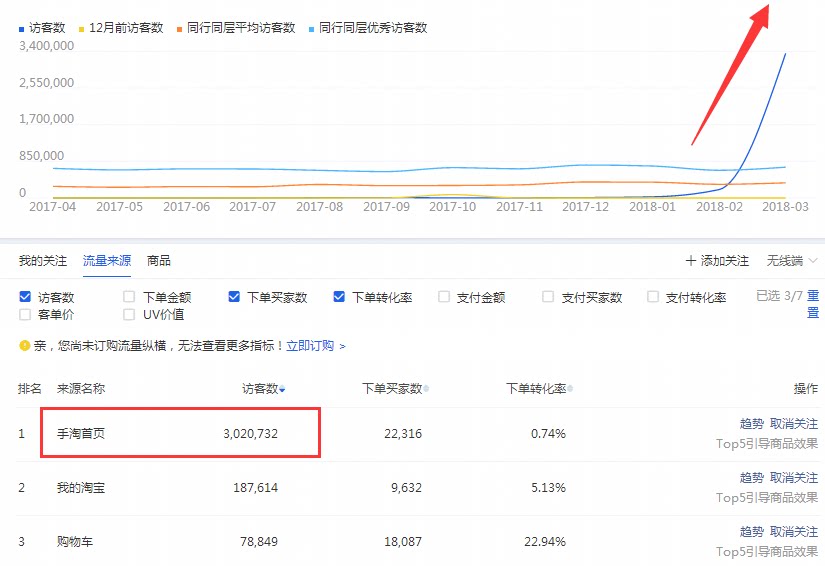Click the 2017-10 axis label
This screenshot has height=566, width=825.
point(452,207)
